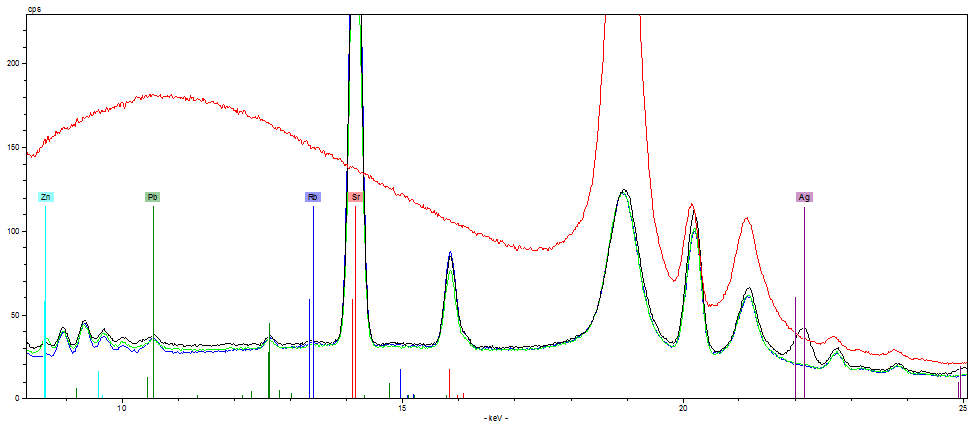Select the Sr element label
Screen dimensions: 975x425
coord(356,197)
